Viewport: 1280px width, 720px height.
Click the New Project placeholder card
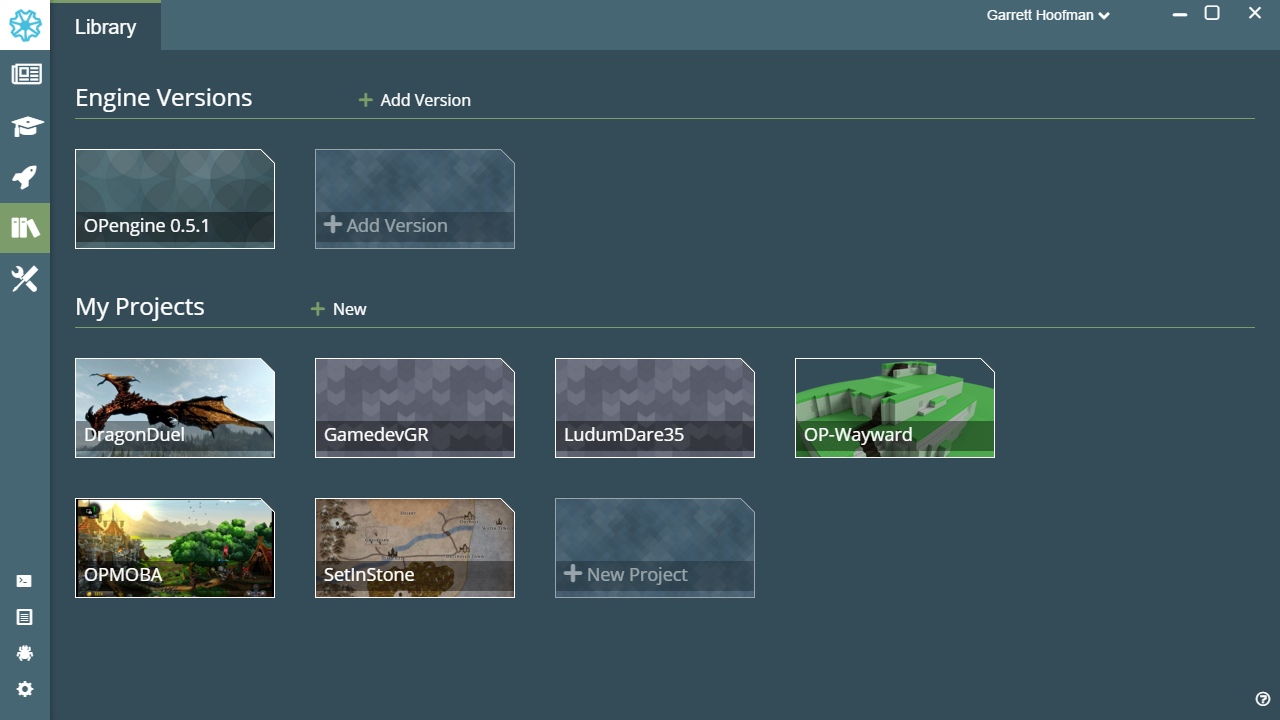tap(655, 548)
